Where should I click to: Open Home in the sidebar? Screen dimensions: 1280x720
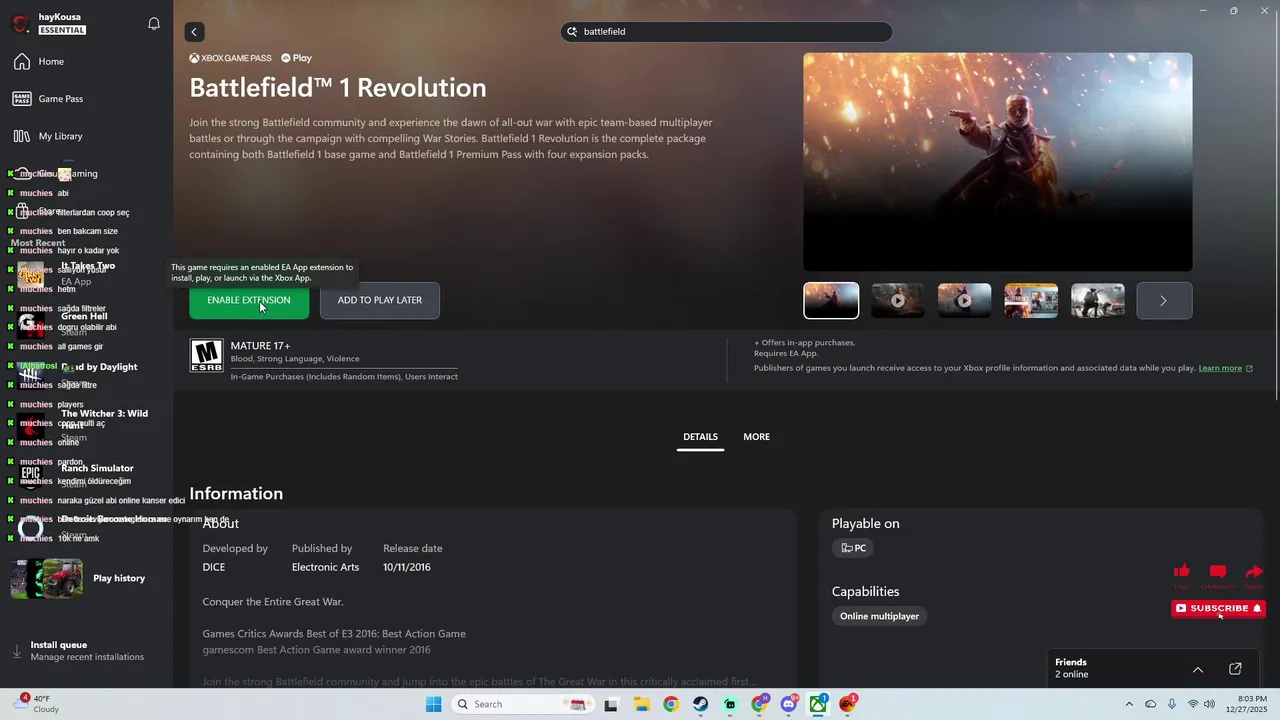[x=86, y=62]
